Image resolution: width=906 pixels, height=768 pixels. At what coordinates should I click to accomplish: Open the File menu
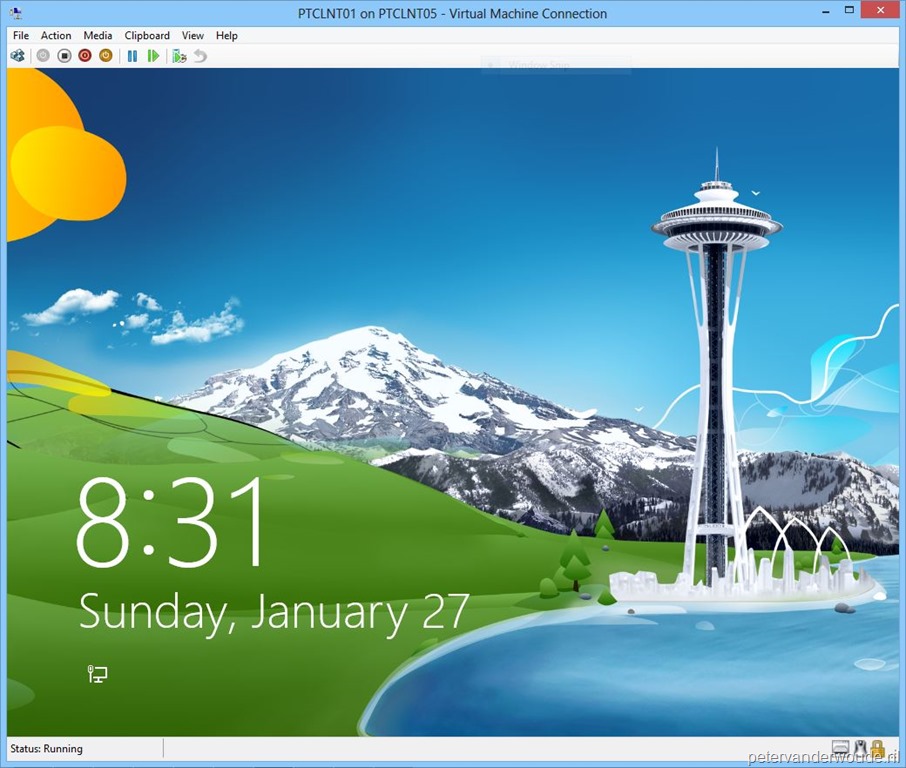pos(20,35)
